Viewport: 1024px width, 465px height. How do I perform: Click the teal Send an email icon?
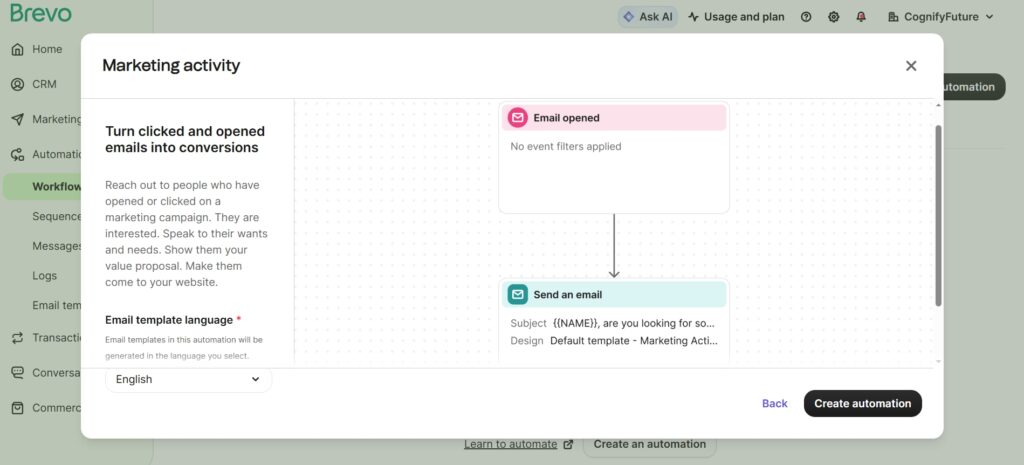518,295
